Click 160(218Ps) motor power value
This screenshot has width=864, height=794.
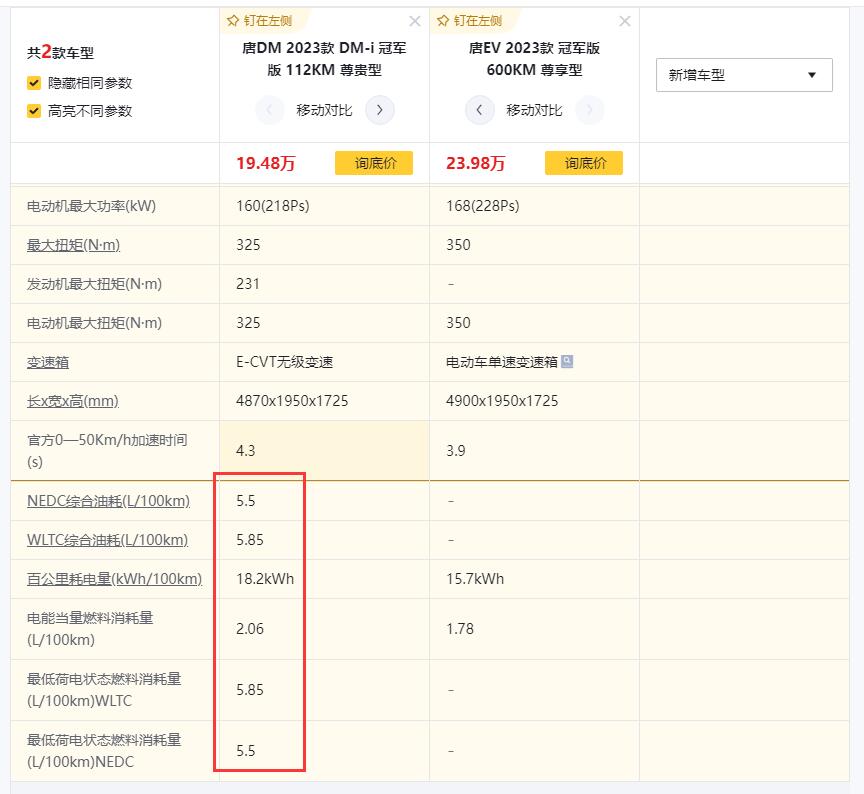[x=273, y=206]
